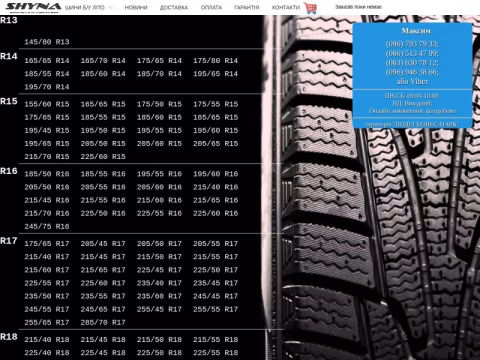
Task: Choose tire size 205/55 R16
Action: (x=103, y=187)
